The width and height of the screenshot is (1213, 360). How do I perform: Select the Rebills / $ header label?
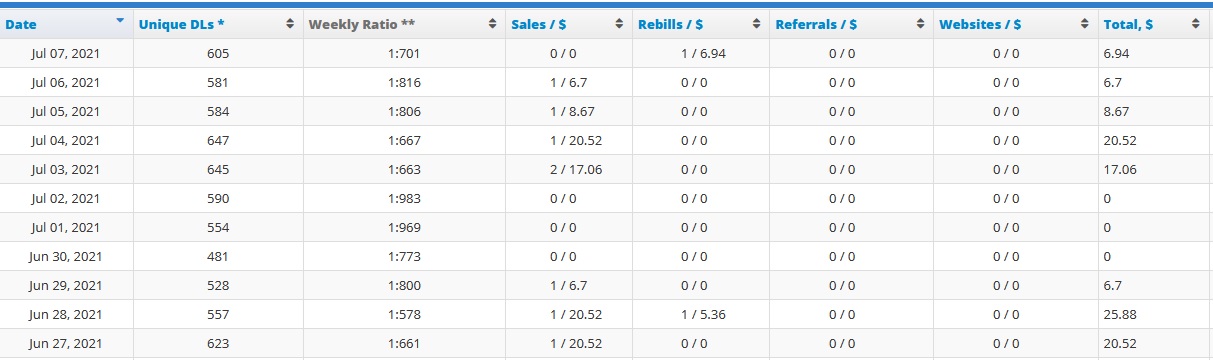670,24
